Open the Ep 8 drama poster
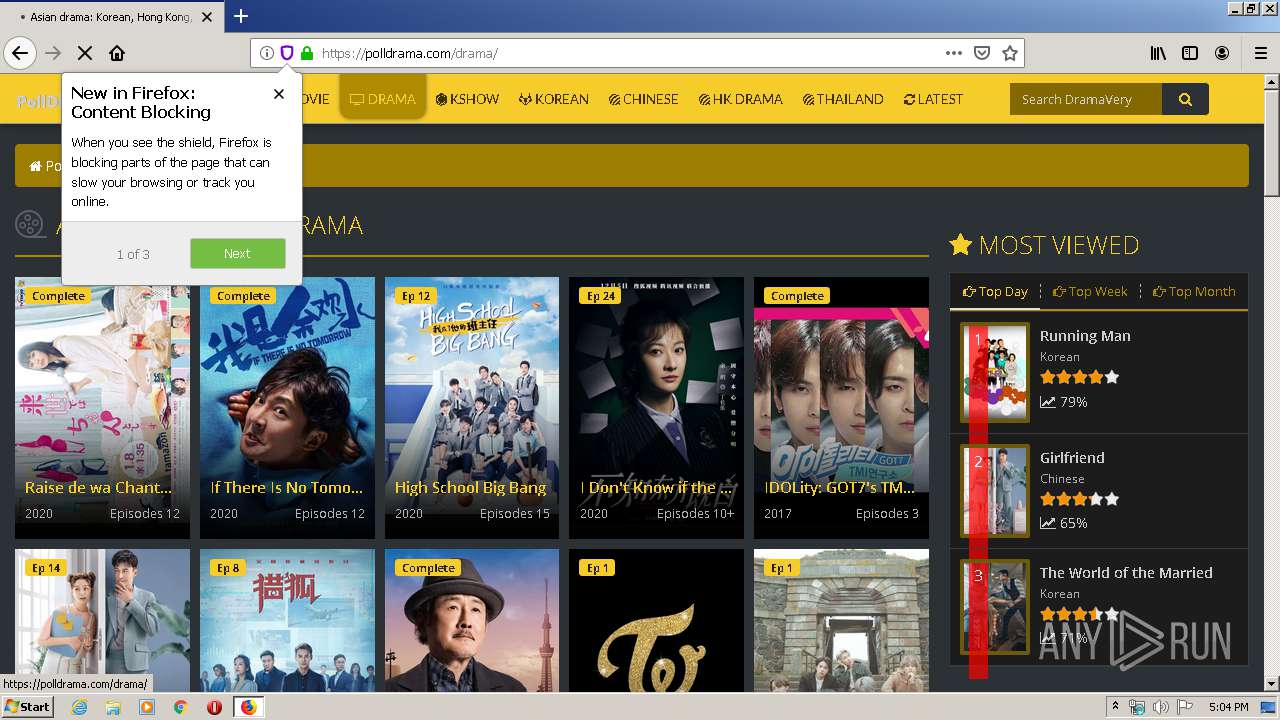Image resolution: width=1280 pixels, height=720 pixels. tap(287, 620)
